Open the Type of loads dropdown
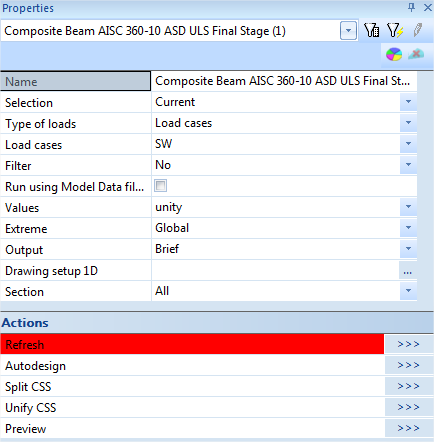Viewport: 434px width, 442px height. 408,123
